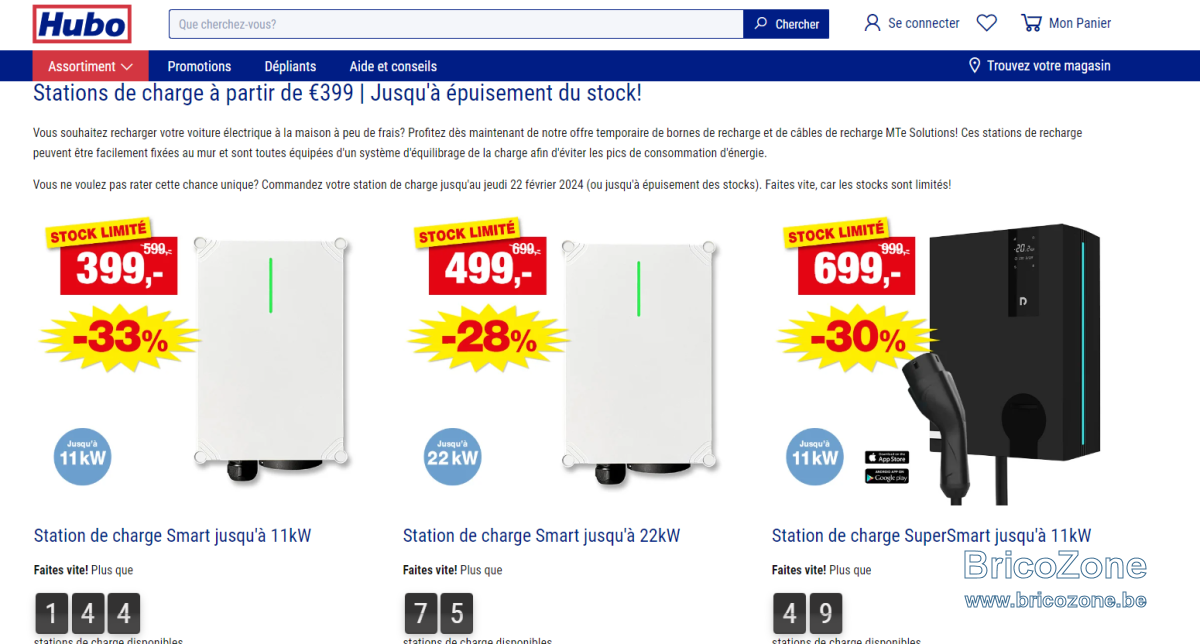Image resolution: width=1200 pixels, height=644 pixels.
Task: Open the Dépliants menu item
Action: [x=290, y=66]
